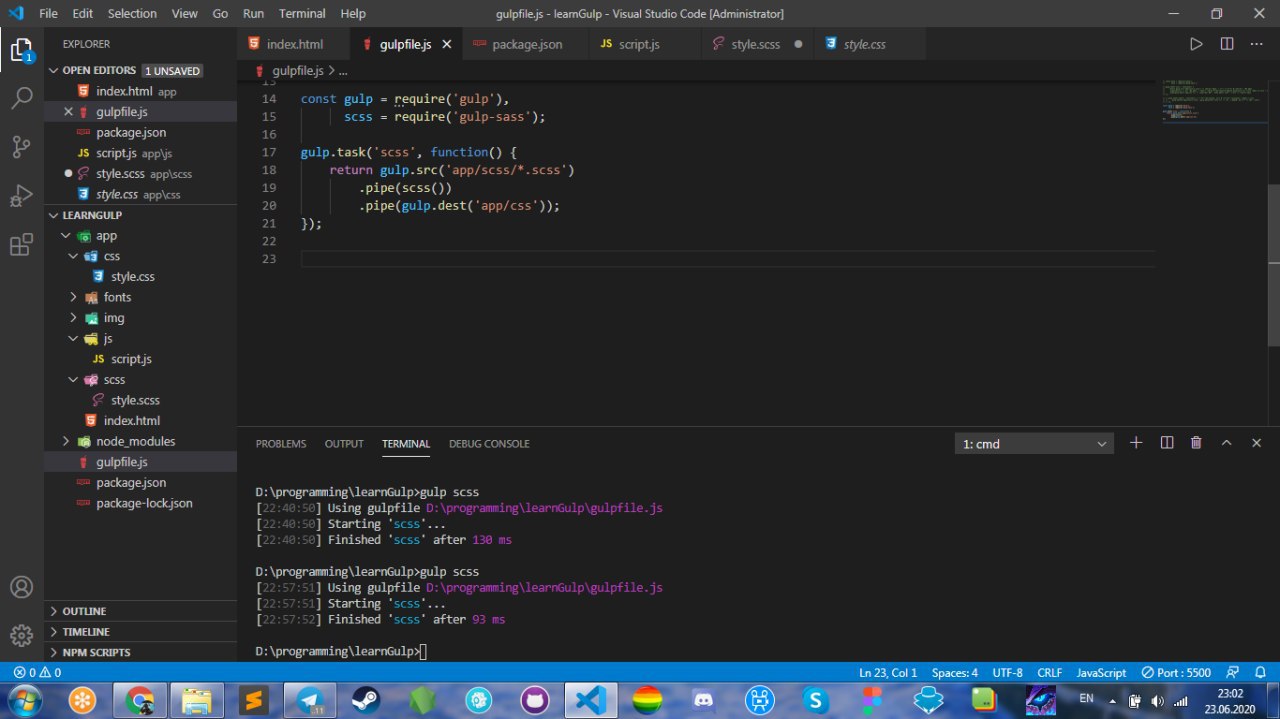Open the Extensions view
Screen dimensions: 1280x719
pyautogui.click(x=21, y=245)
